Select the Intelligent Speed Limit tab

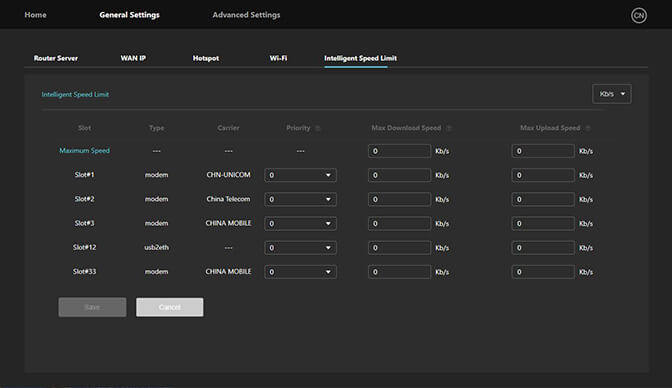click(x=360, y=58)
